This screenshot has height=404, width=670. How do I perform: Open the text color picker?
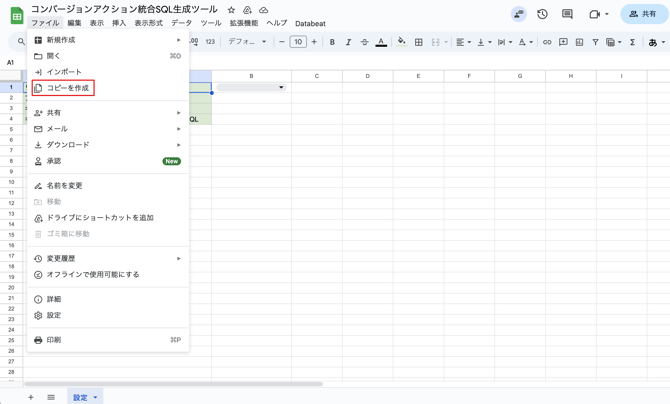(x=381, y=42)
